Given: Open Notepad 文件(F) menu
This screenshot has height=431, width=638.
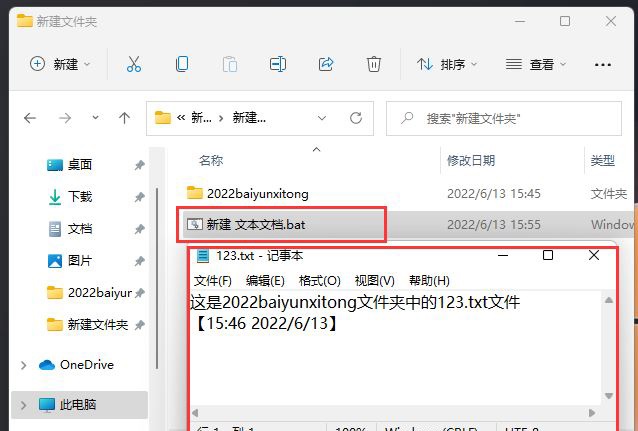Looking at the screenshot, I should click(x=212, y=280).
